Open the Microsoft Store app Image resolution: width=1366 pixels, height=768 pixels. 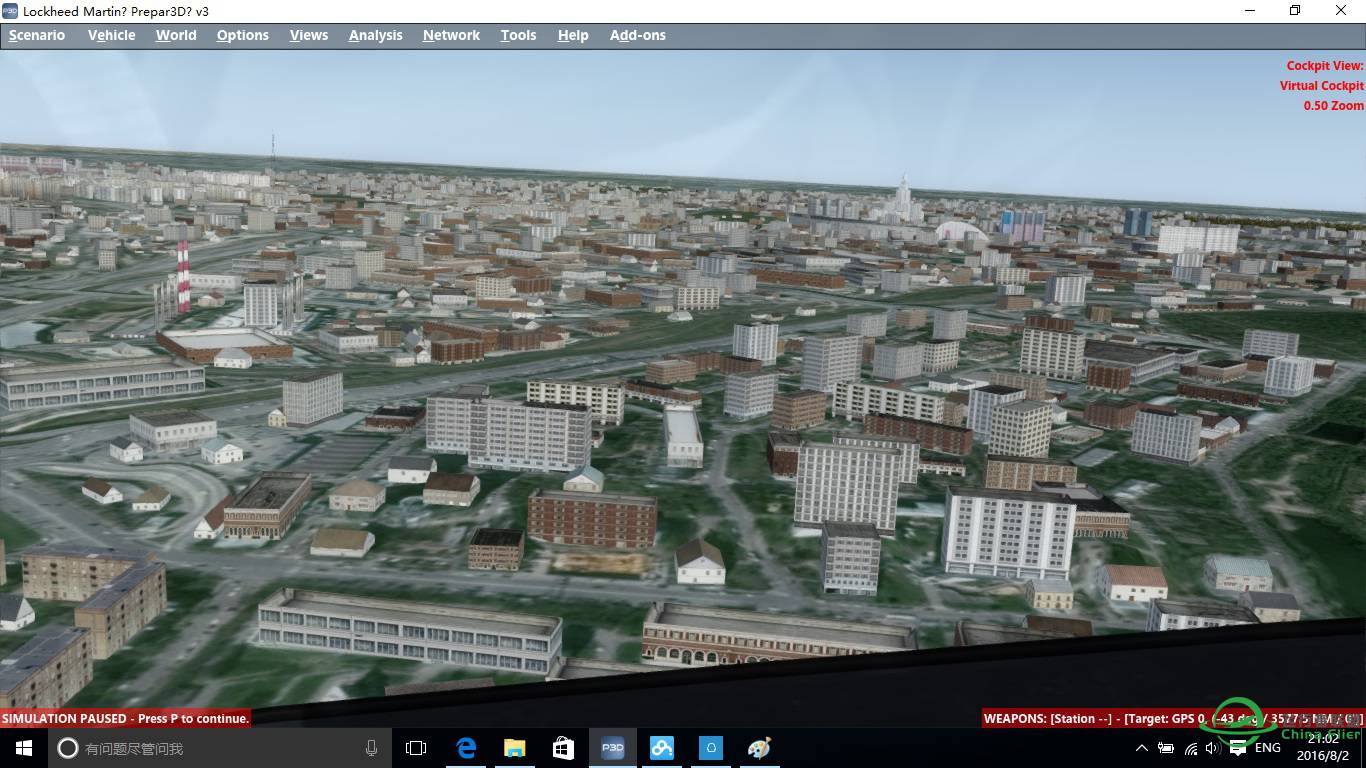coord(562,747)
